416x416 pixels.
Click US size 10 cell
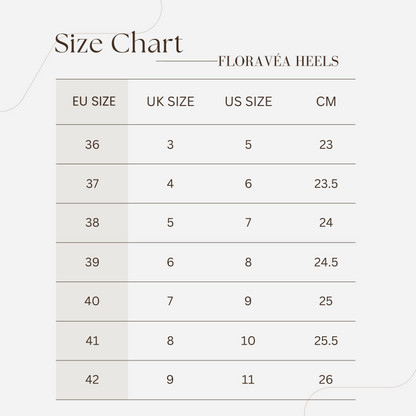(x=248, y=340)
